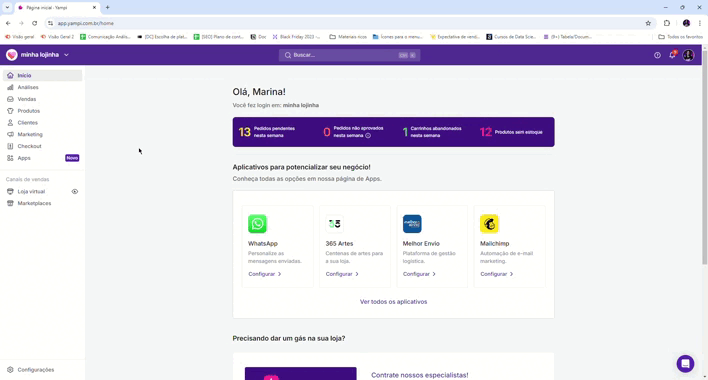The width and height of the screenshot is (708, 380).
Task: Select the Página inicial - Yampi browser tab
Action: (x=57, y=8)
